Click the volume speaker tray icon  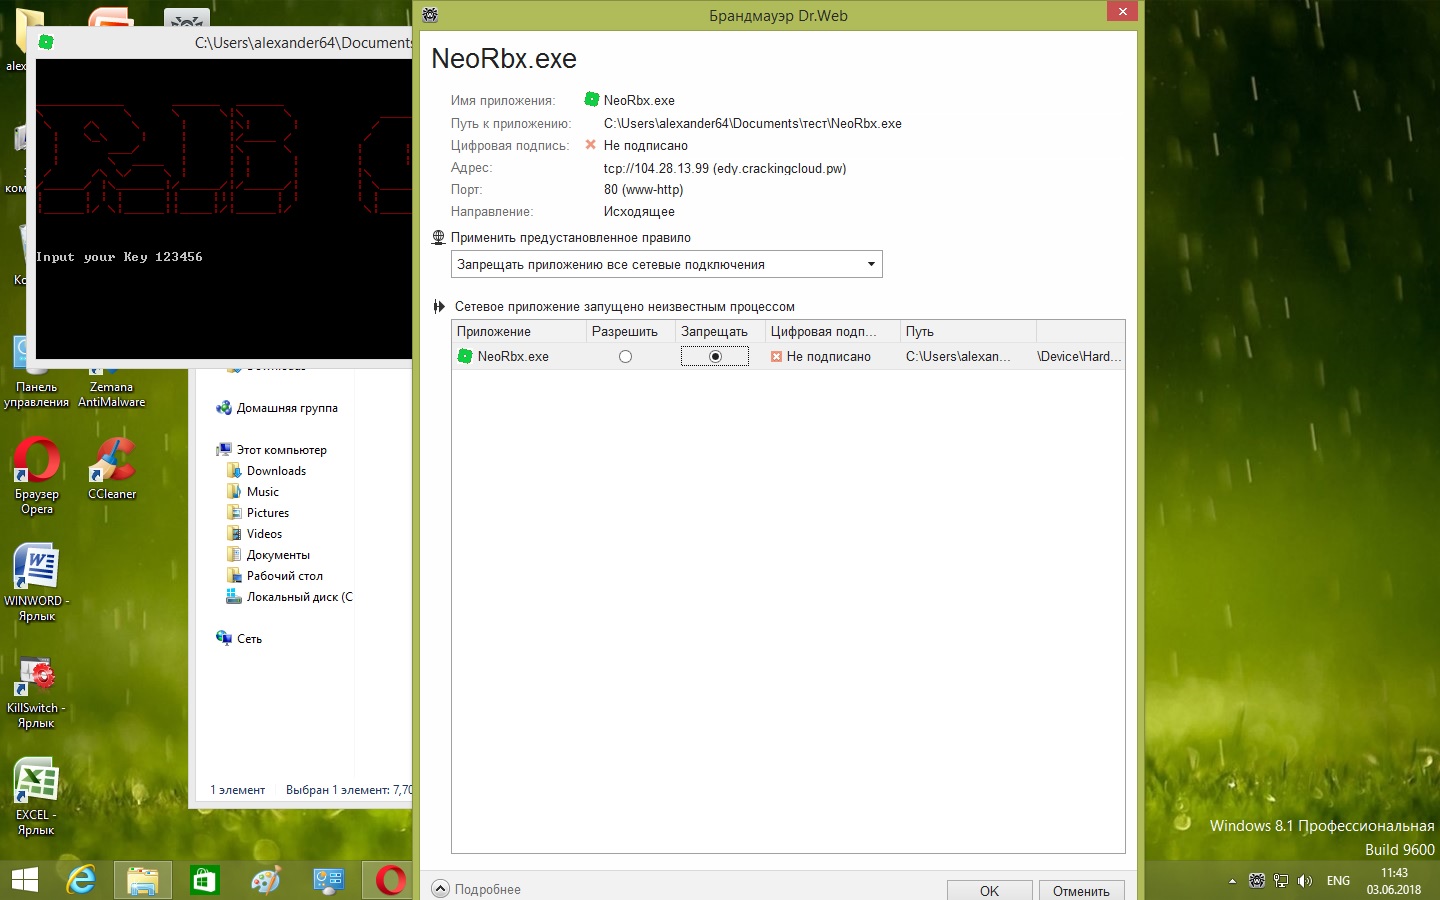pyautogui.click(x=1305, y=881)
